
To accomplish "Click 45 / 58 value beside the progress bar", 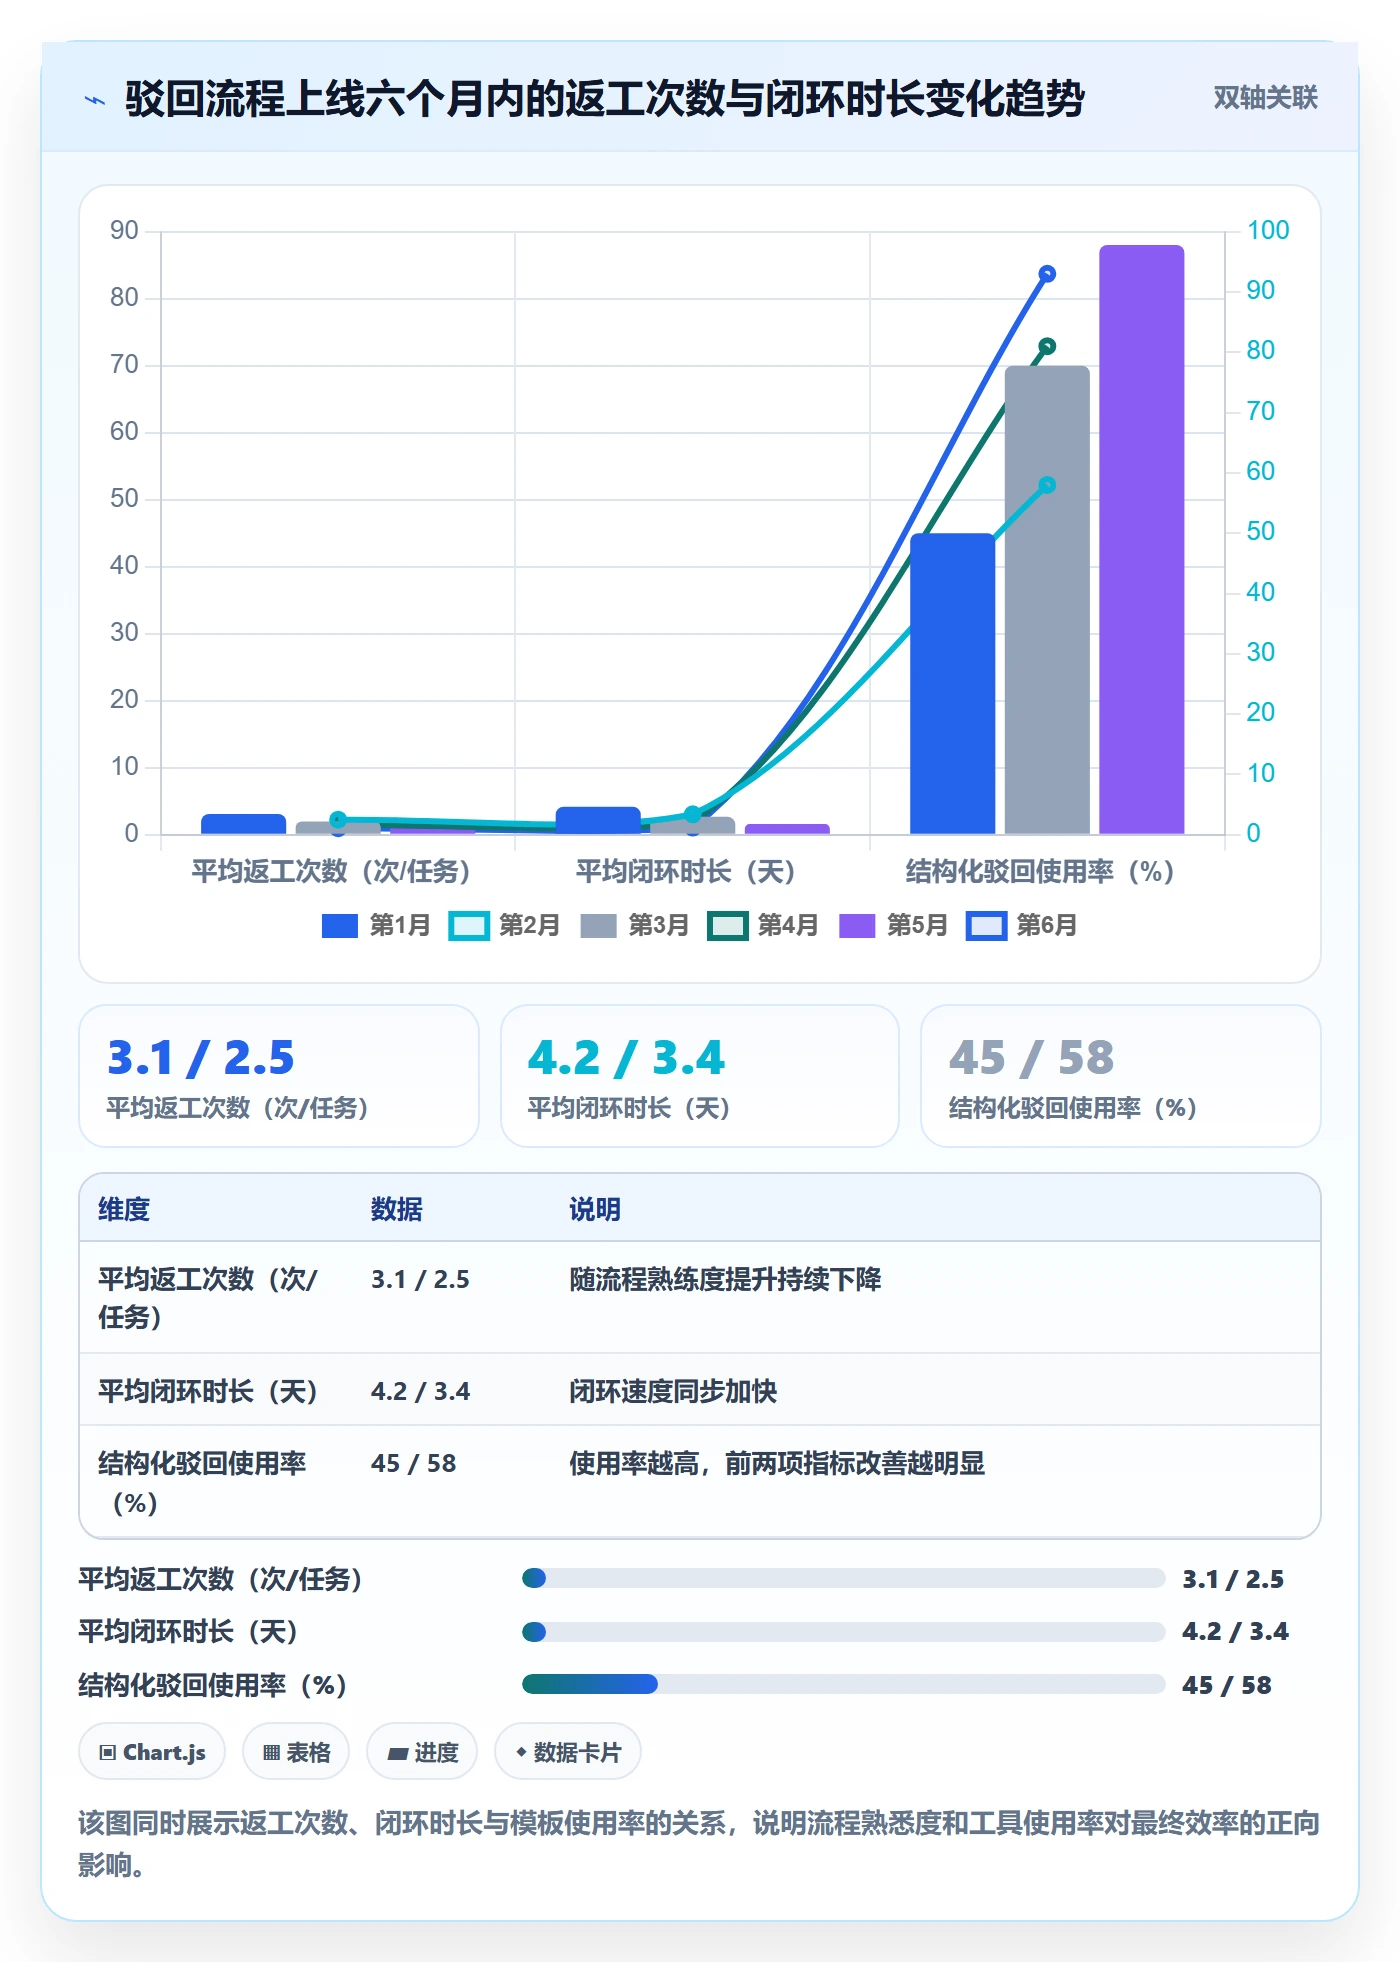I will click(x=1226, y=1686).
